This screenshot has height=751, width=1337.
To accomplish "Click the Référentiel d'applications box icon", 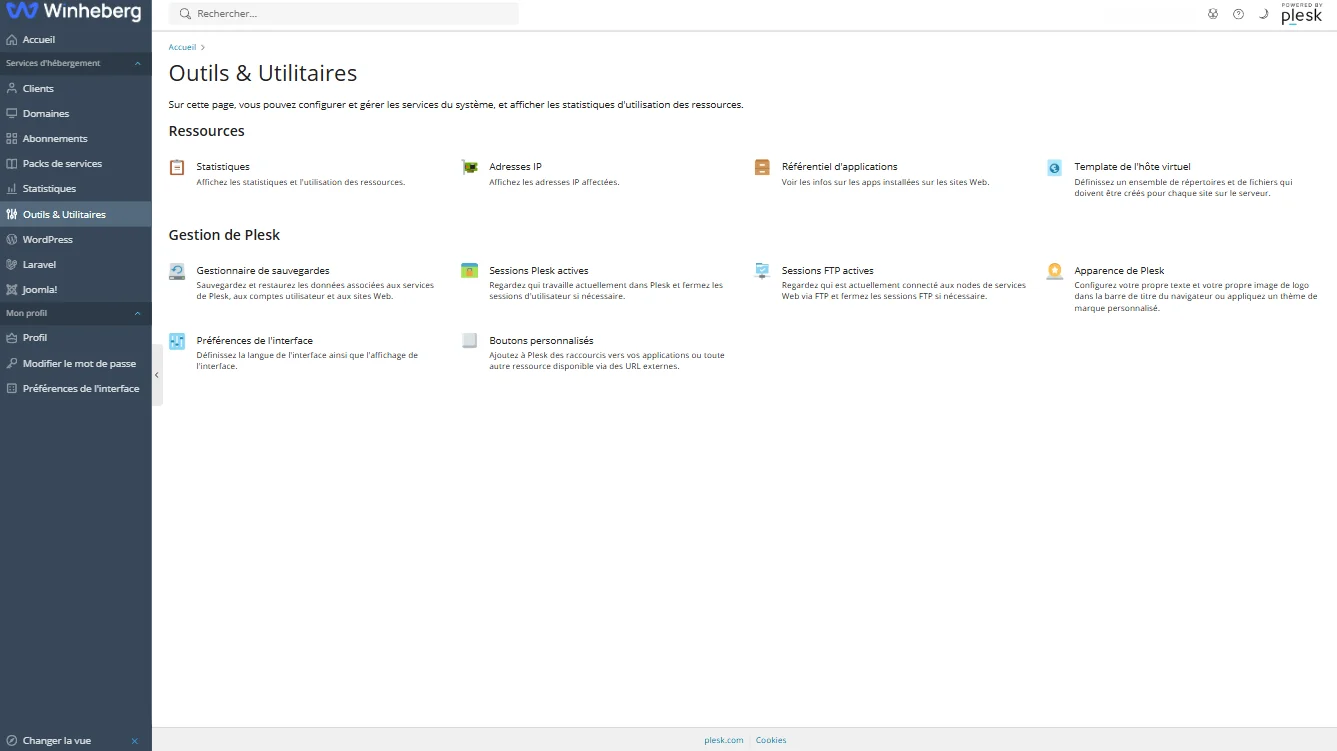I will coord(762,168).
